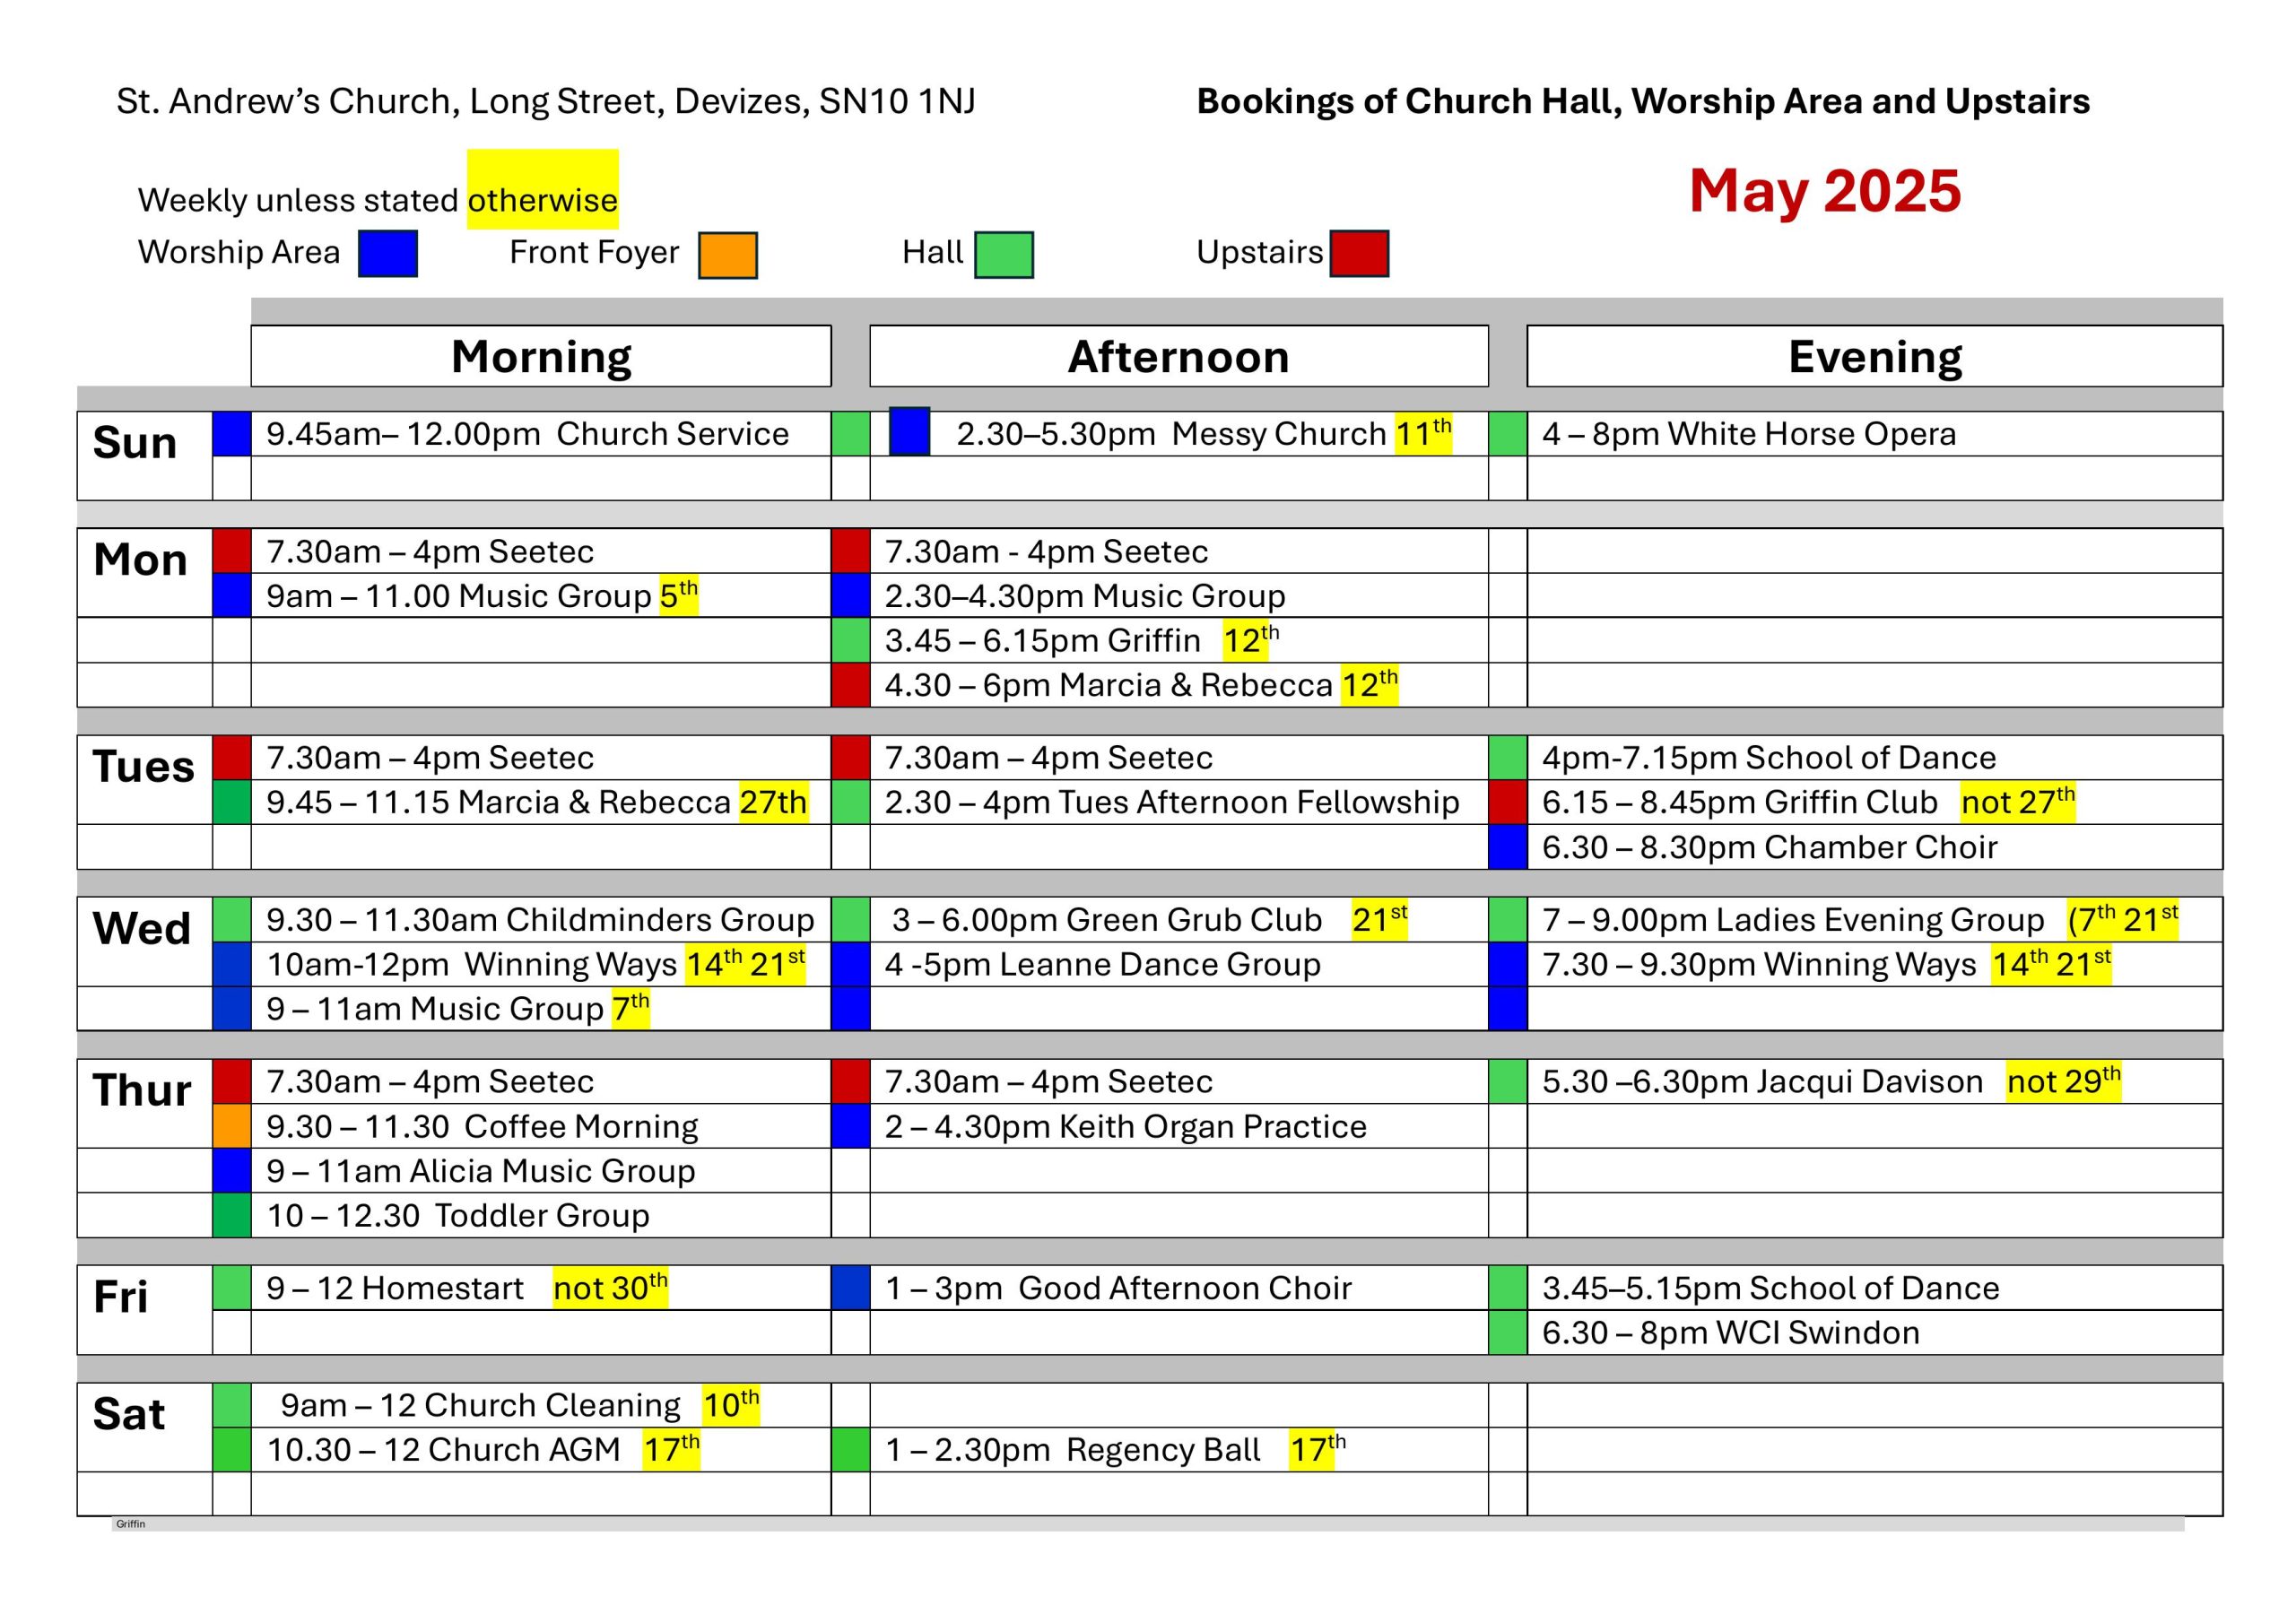Click the Thur day label

[142, 1090]
